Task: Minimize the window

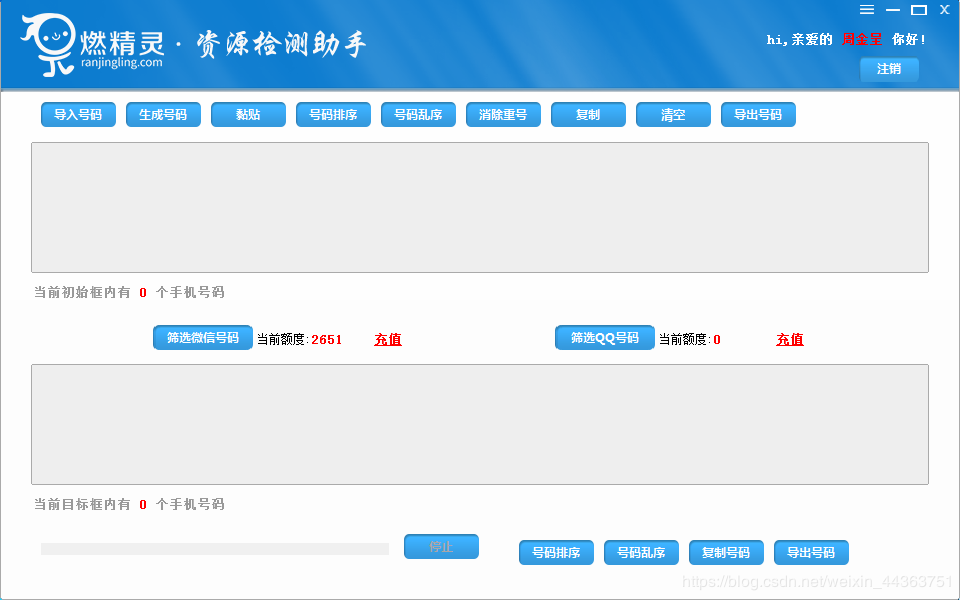Action: (x=893, y=10)
